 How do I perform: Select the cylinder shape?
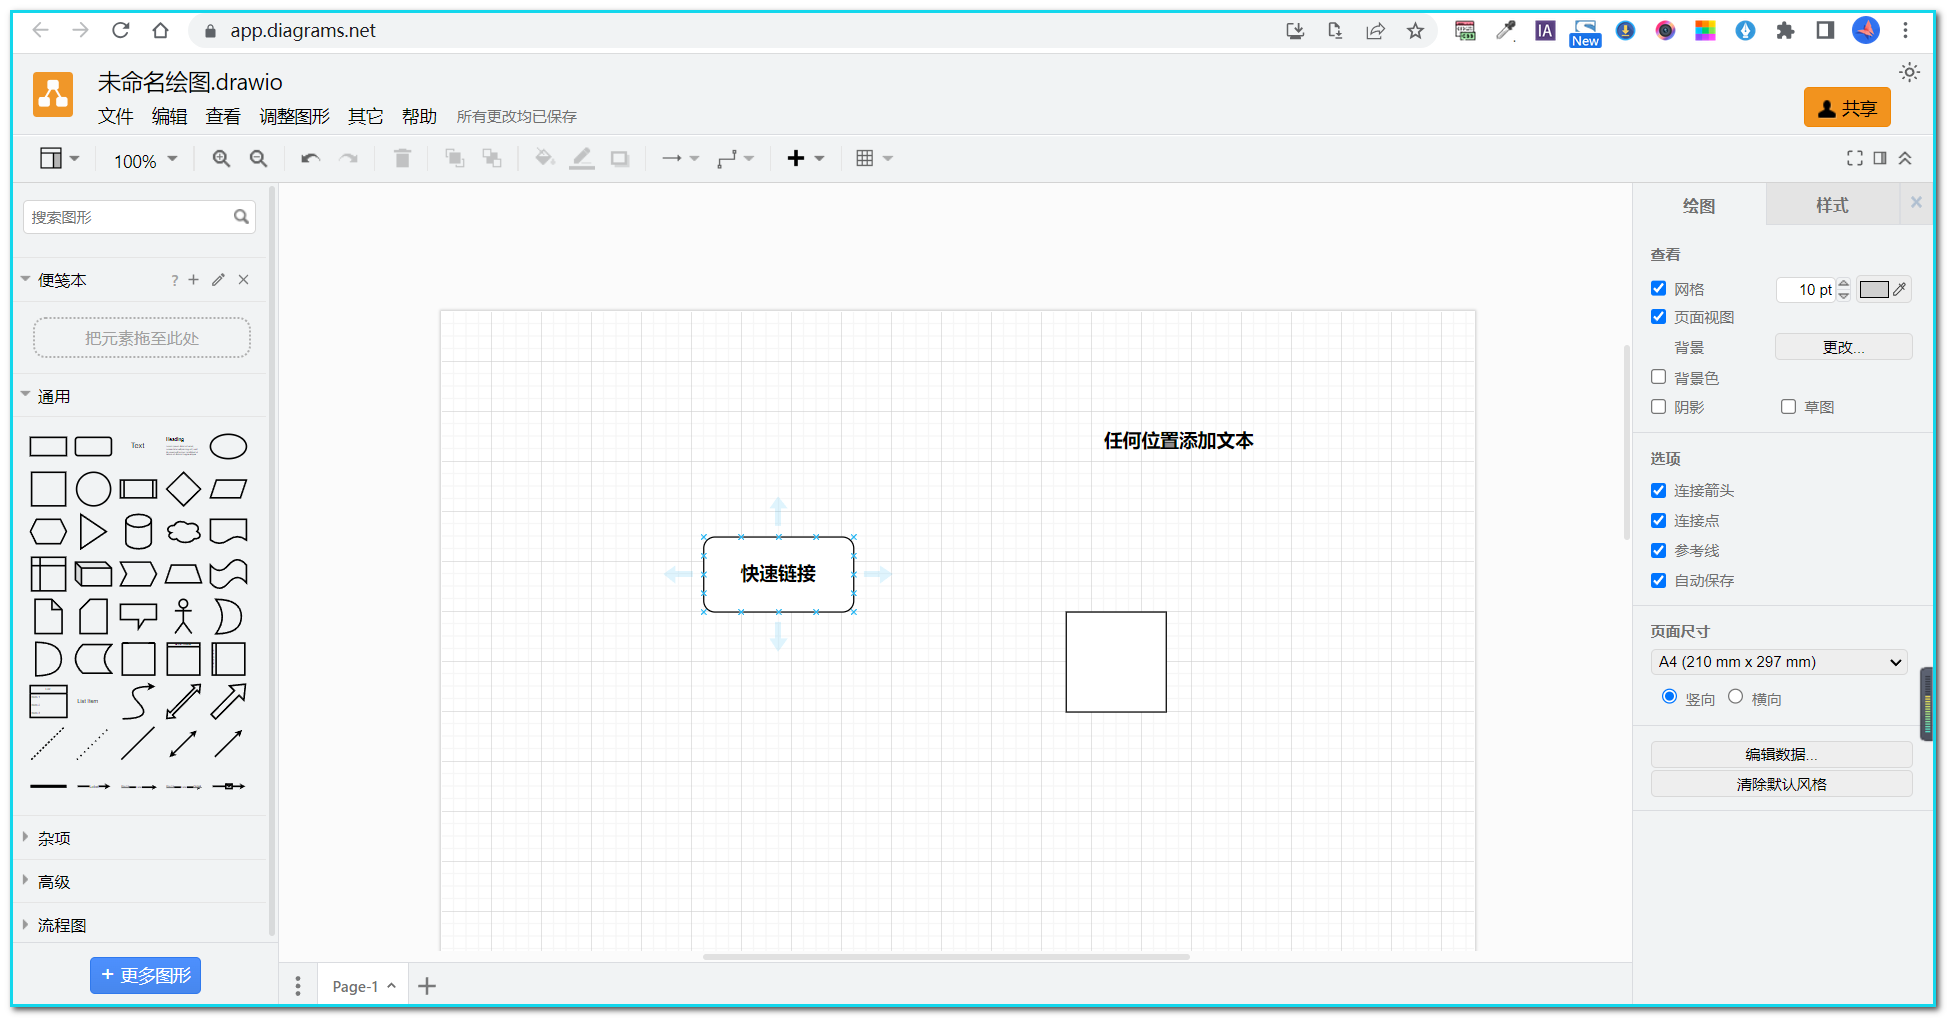[x=138, y=532]
